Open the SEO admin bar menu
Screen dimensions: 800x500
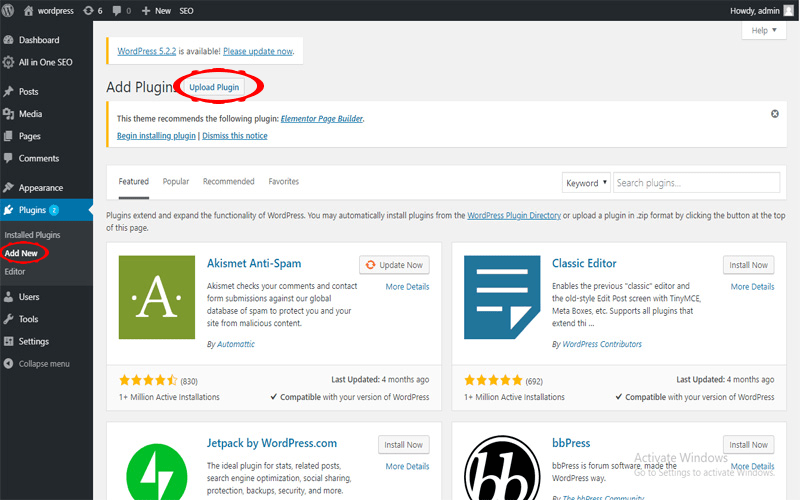[186, 11]
